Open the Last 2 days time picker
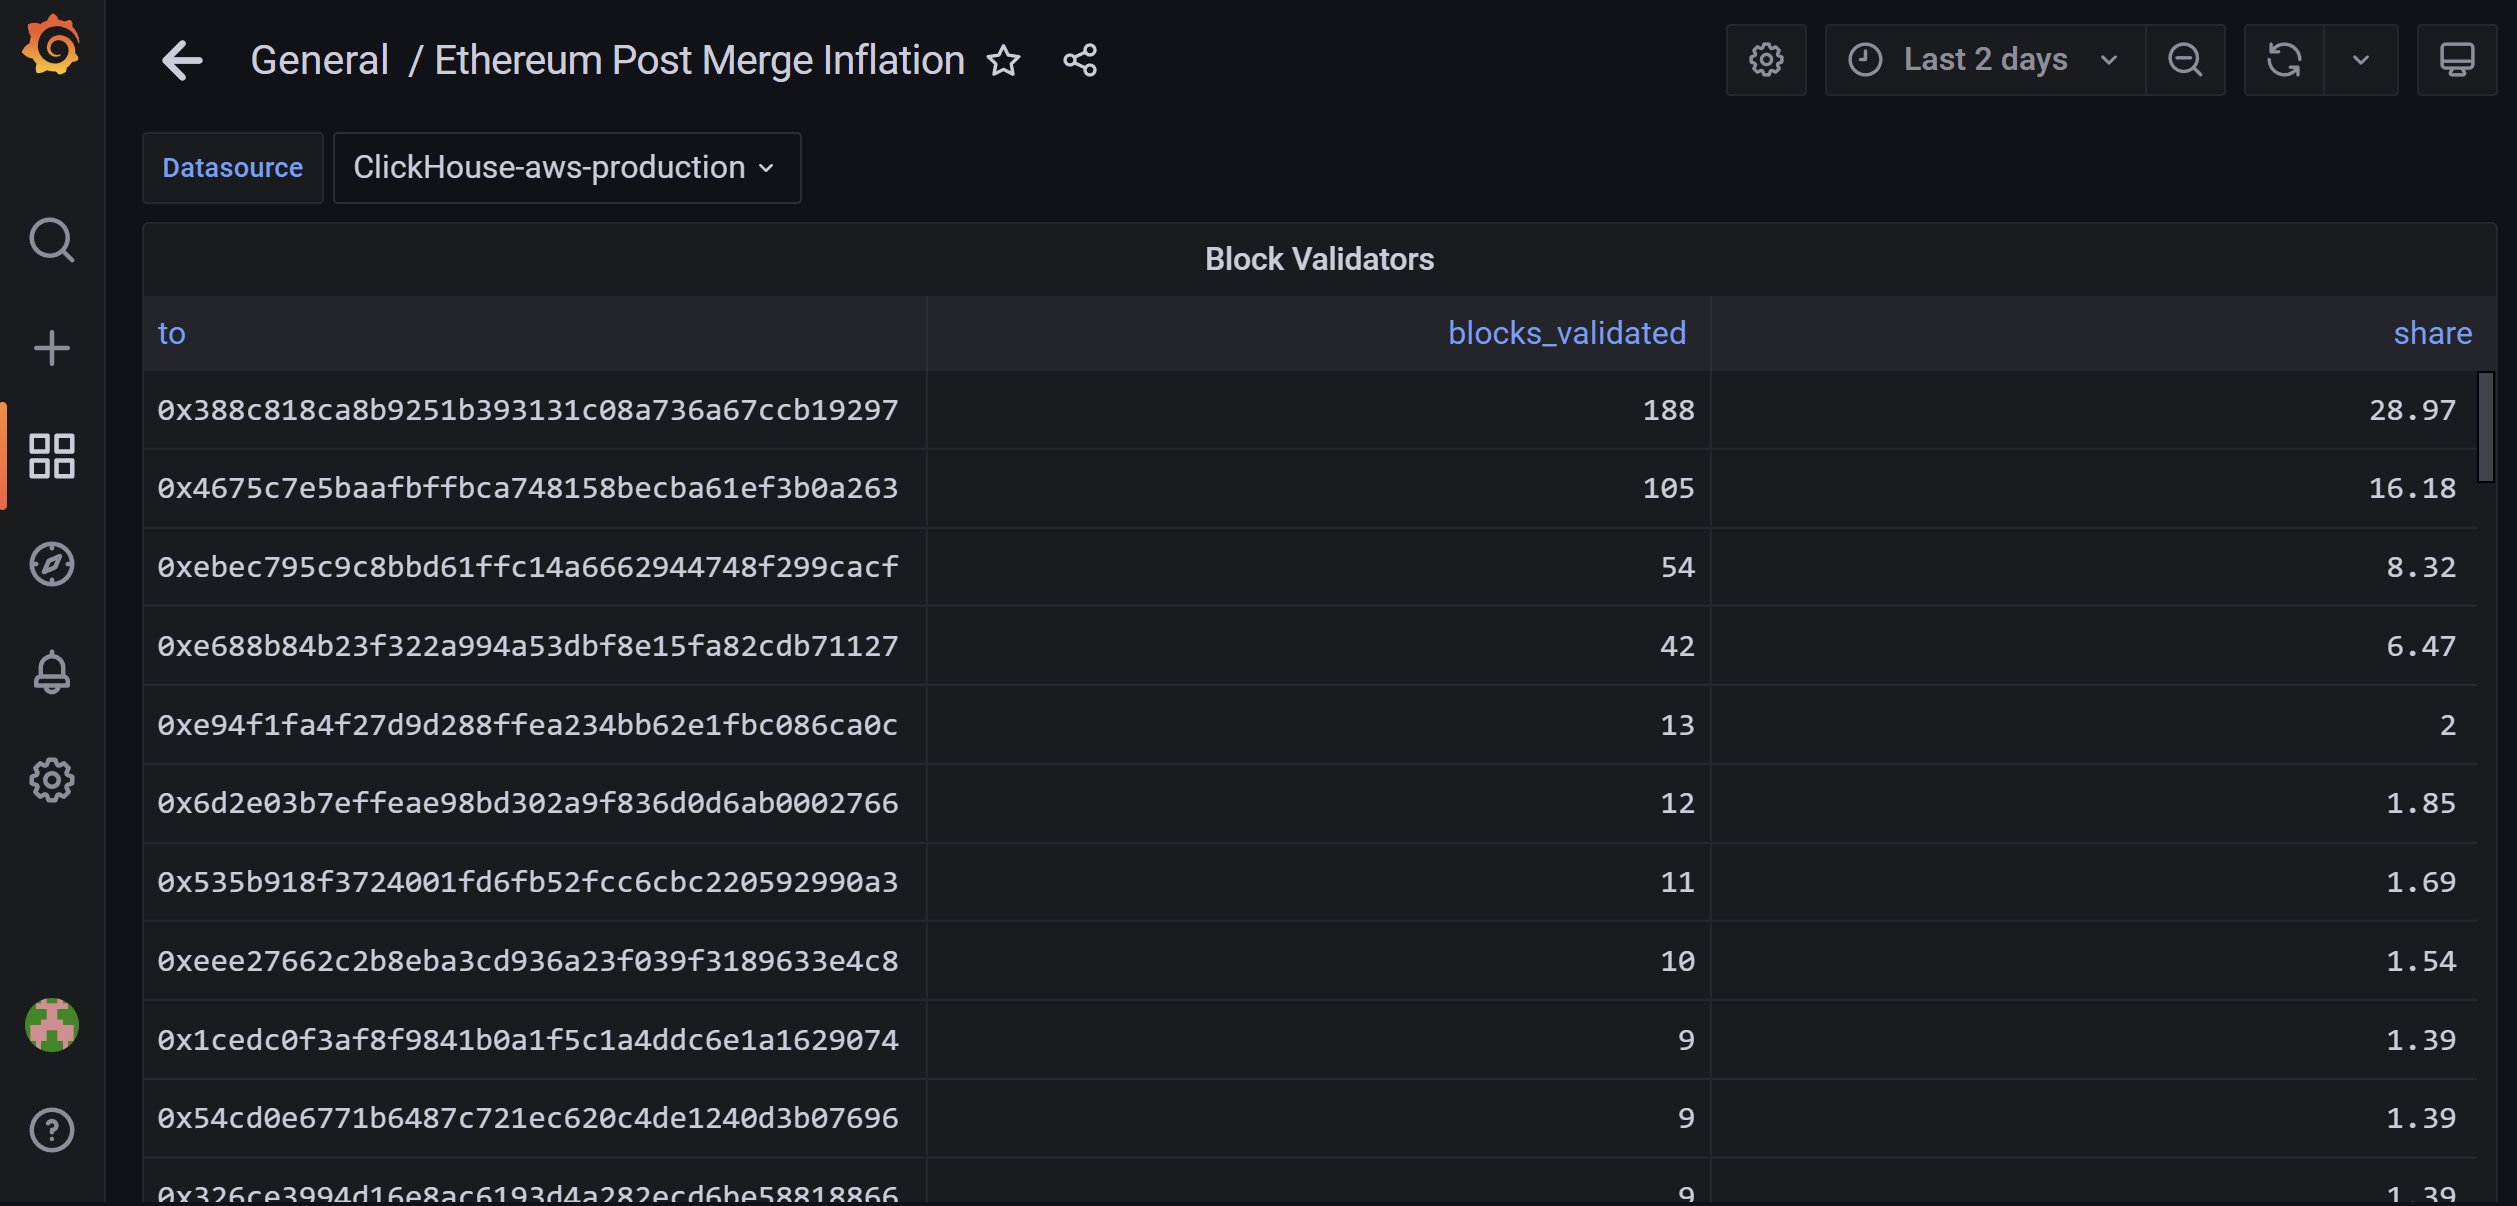The height and width of the screenshot is (1206, 2517). 1985,60
